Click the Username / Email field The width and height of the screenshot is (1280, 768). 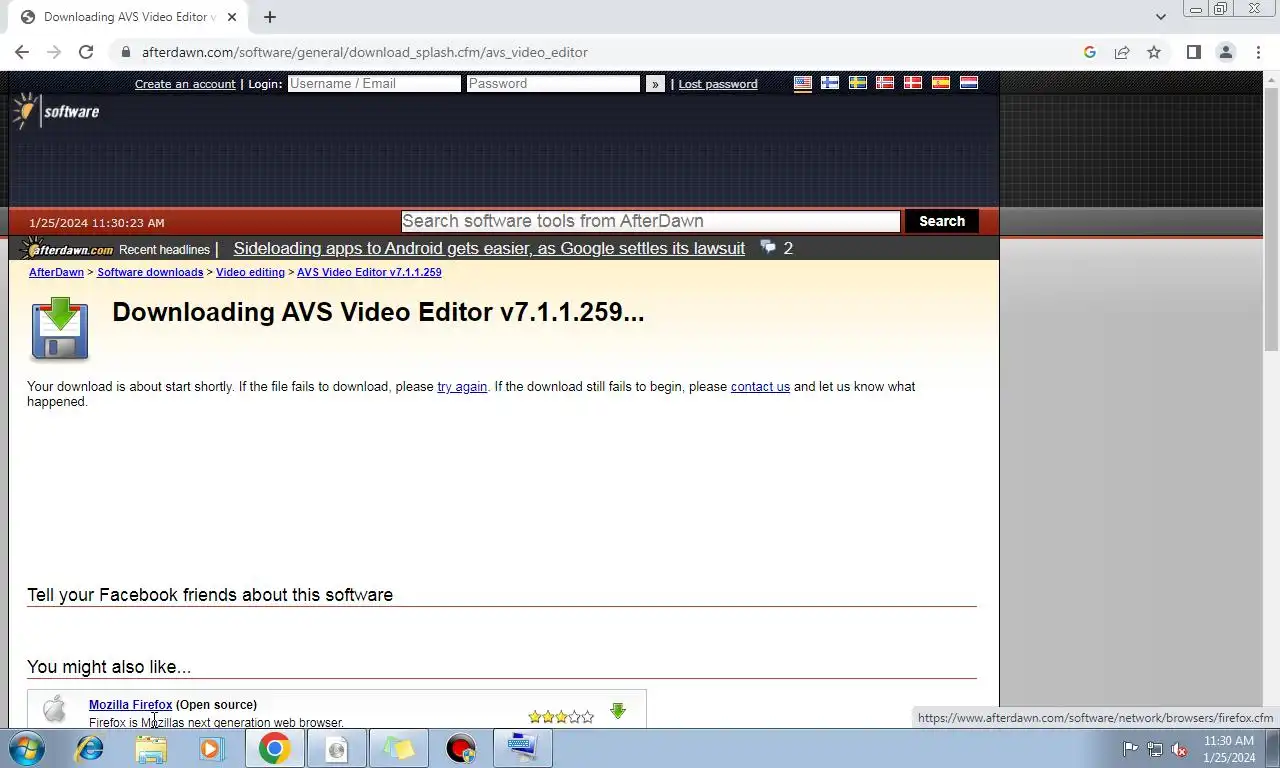pyautogui.click(x=374, y=84)
